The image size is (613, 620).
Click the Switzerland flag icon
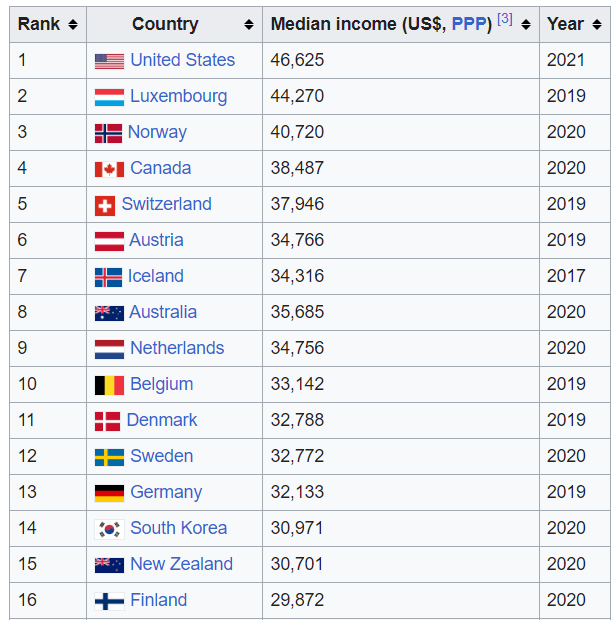point(105,206)
